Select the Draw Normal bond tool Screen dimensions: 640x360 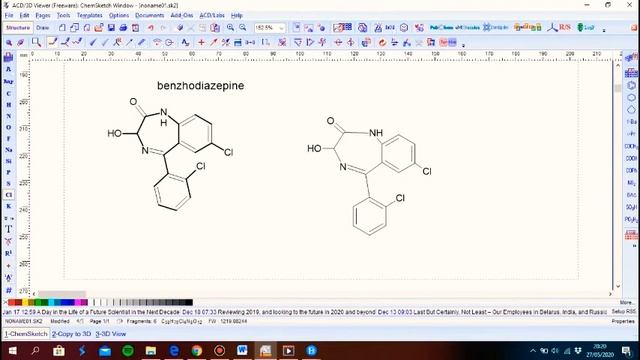pyautogui.click(x=52, y=42)
